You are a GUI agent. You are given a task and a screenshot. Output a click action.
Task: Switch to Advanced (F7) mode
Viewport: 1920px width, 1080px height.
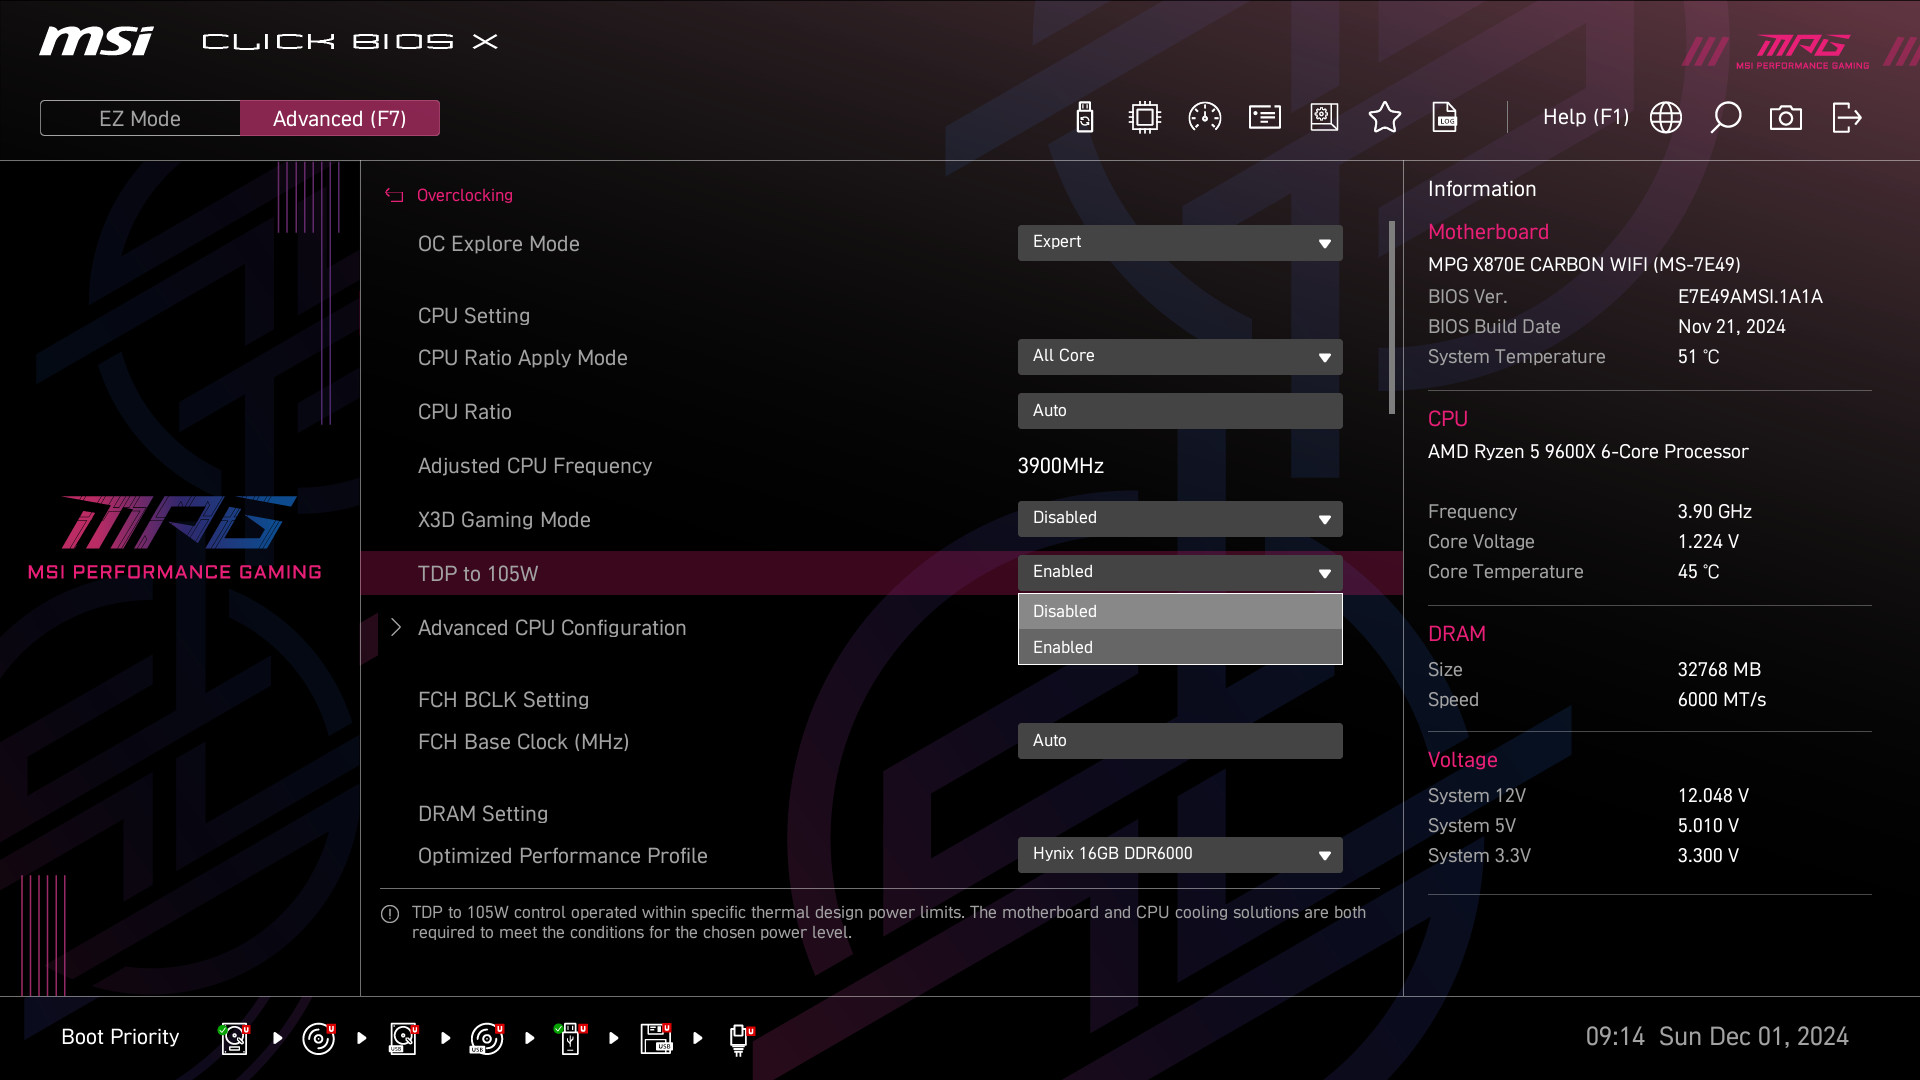pos(340,118)
